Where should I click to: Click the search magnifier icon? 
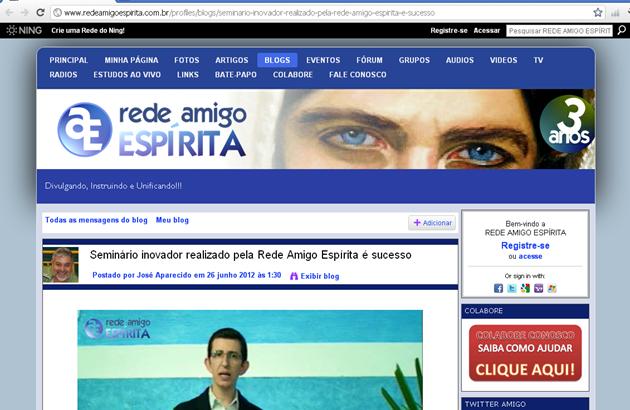point(622,30)
